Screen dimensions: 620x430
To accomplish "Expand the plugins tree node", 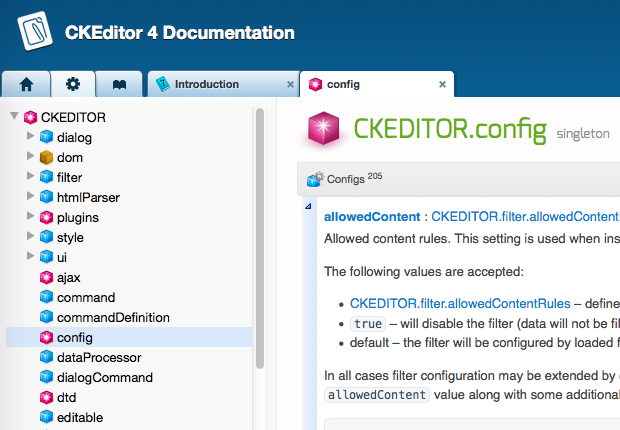I will tap(30, 216).
